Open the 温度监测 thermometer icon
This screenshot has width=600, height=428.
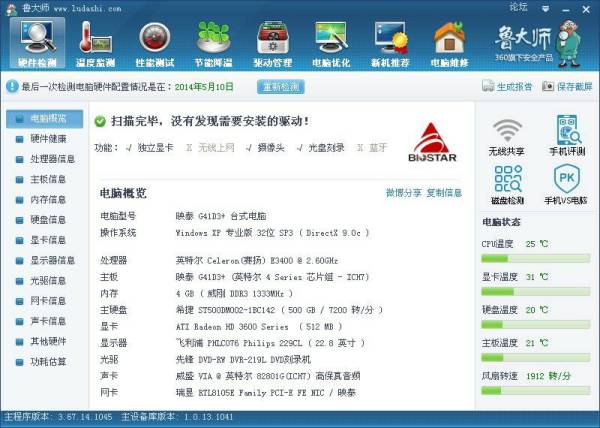point(96,43)
